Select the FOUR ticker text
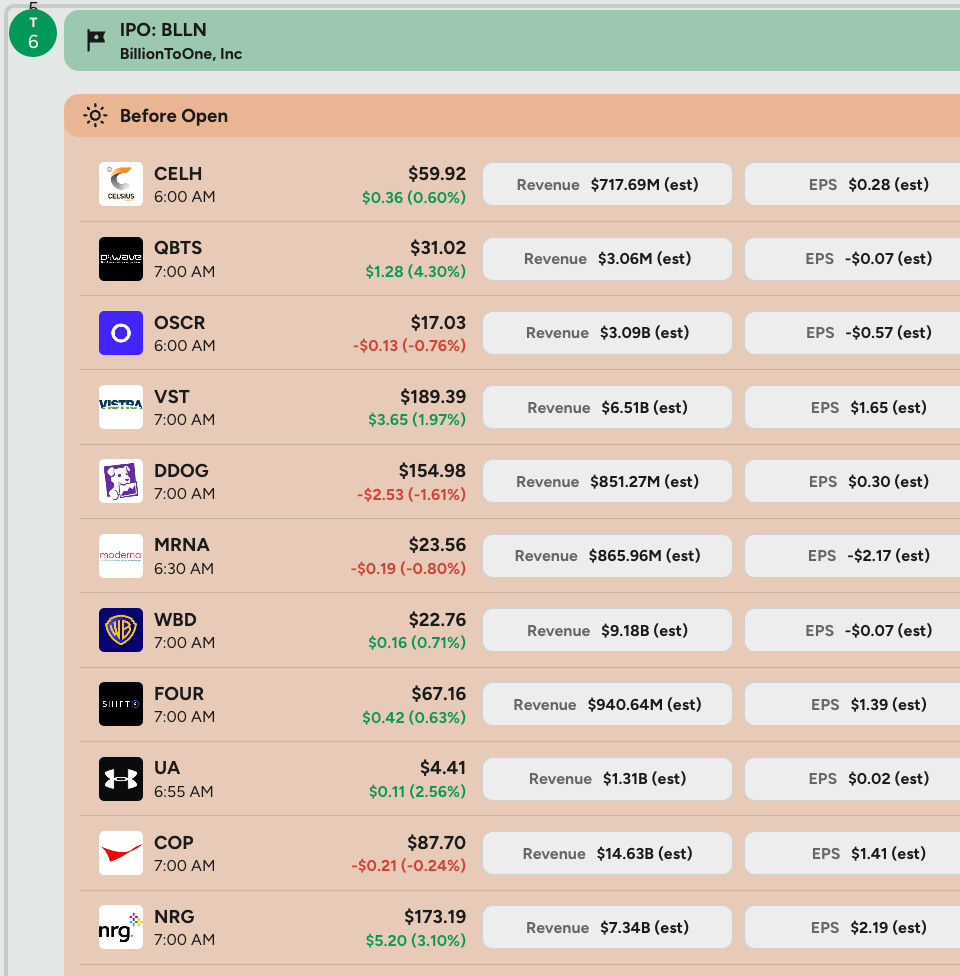The height and width of the screenshot is (976, 960). click(179, 693)
